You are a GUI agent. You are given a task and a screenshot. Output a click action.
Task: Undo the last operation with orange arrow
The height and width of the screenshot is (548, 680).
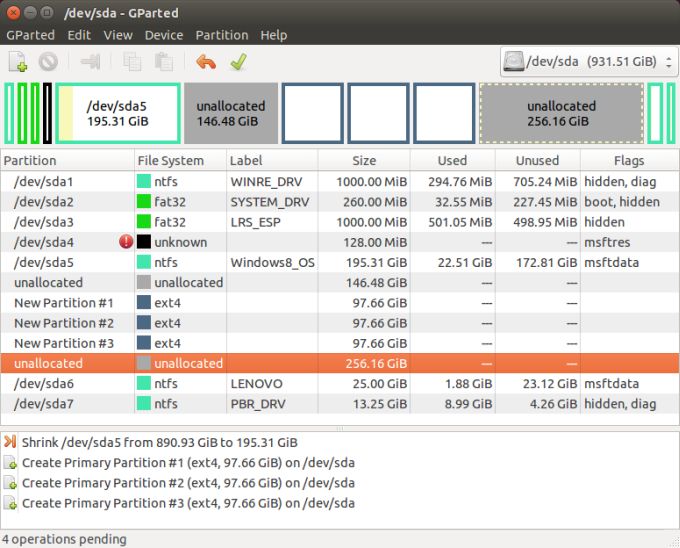point(206,62)
